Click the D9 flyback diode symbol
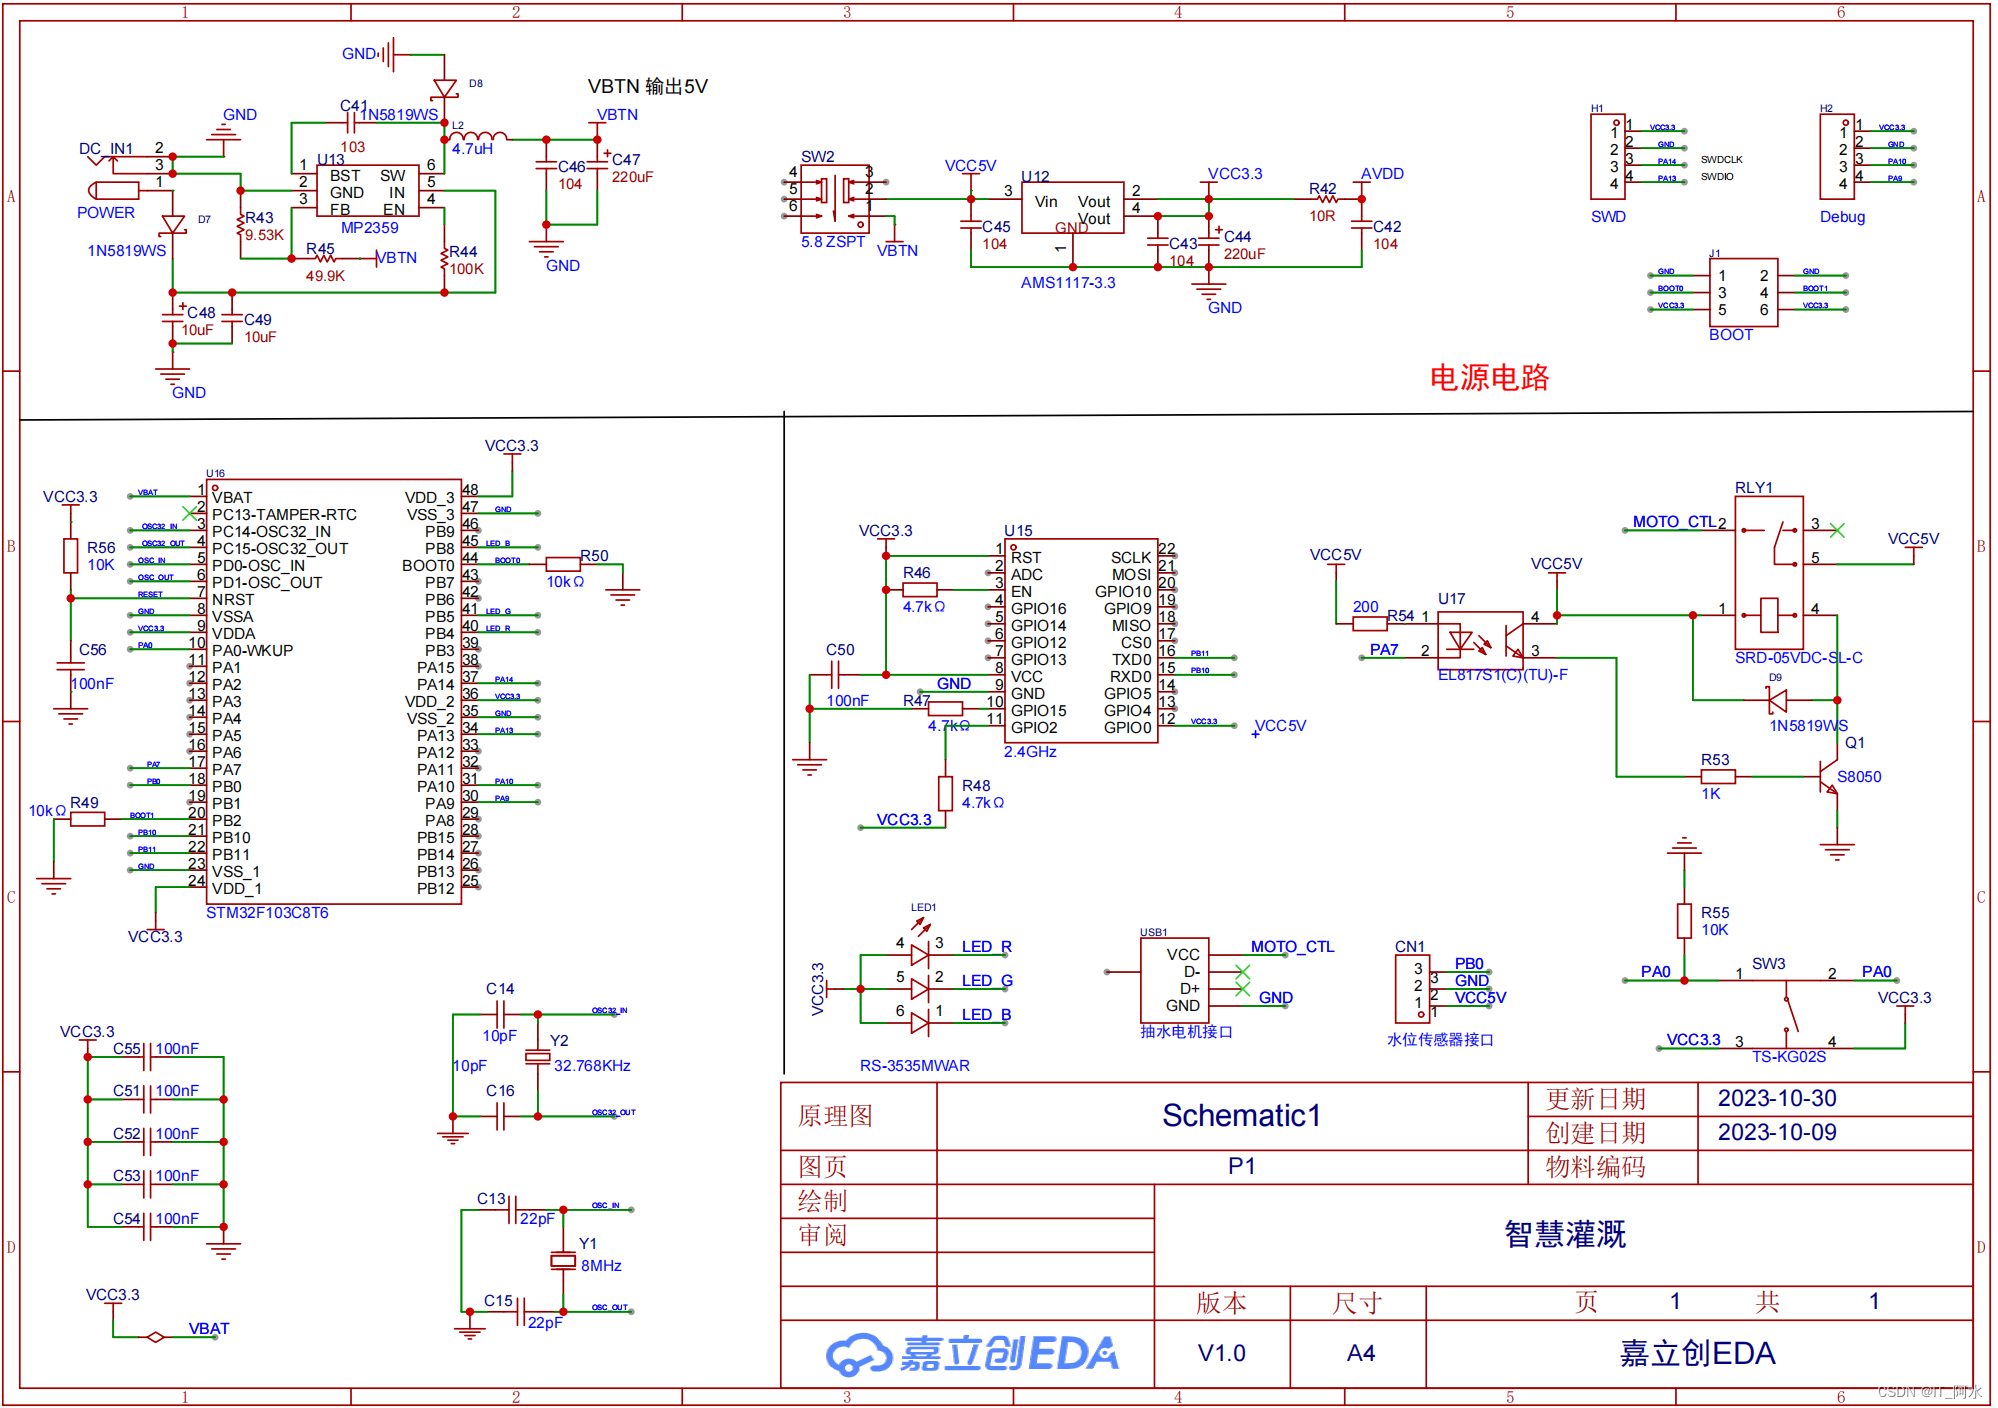1998x1408 pixels. tap(1777, 701)
